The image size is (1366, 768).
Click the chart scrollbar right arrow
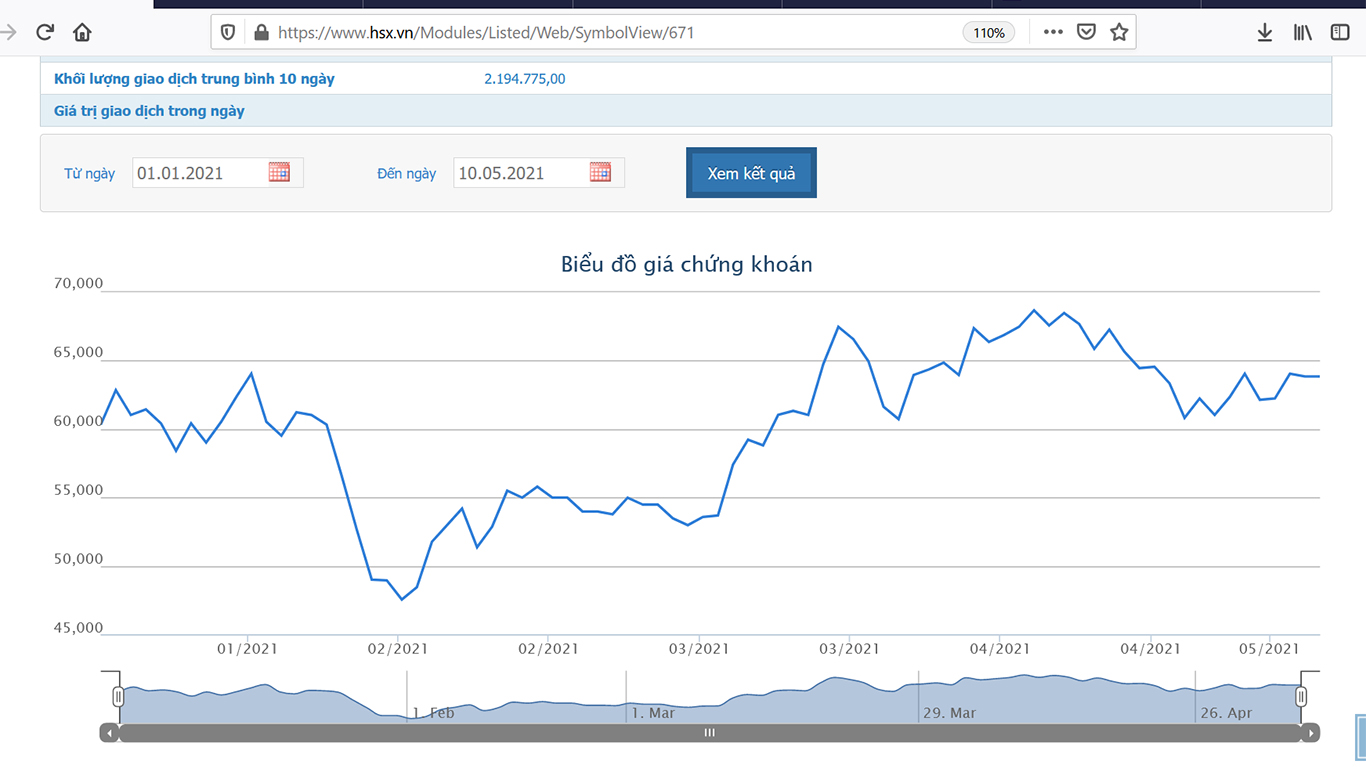pos(1310,733)
